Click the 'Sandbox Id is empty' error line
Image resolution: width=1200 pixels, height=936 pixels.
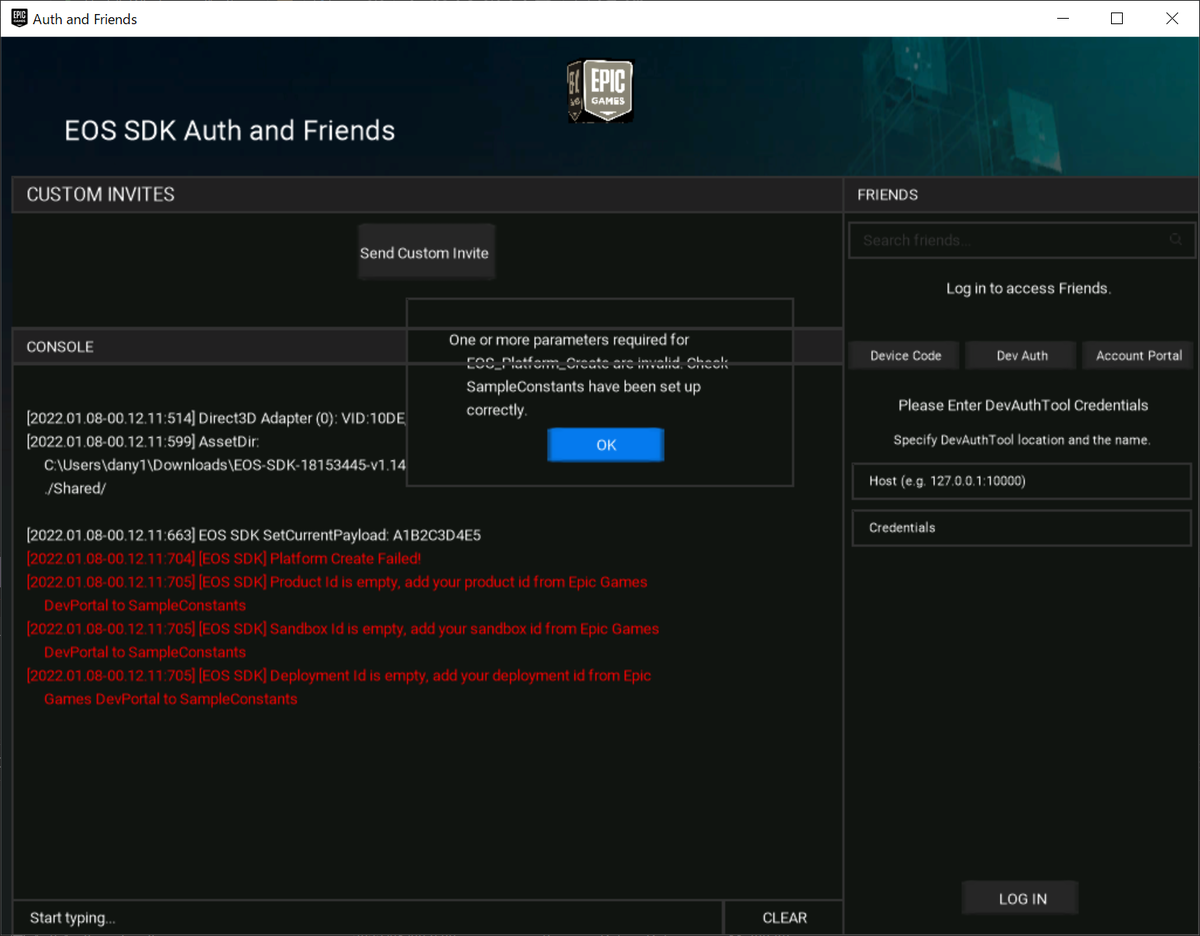pos(343,640)
